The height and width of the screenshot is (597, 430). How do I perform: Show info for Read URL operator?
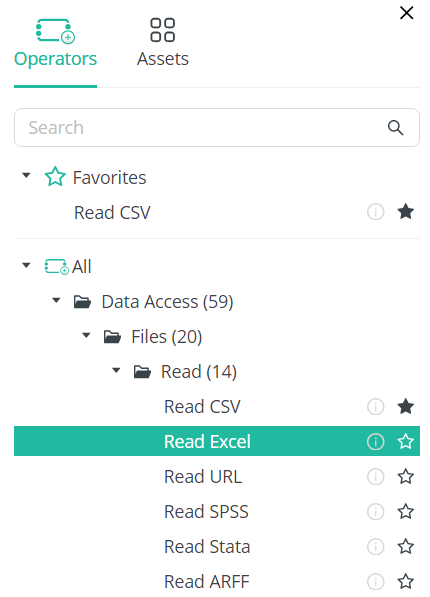tap(375, 477)
